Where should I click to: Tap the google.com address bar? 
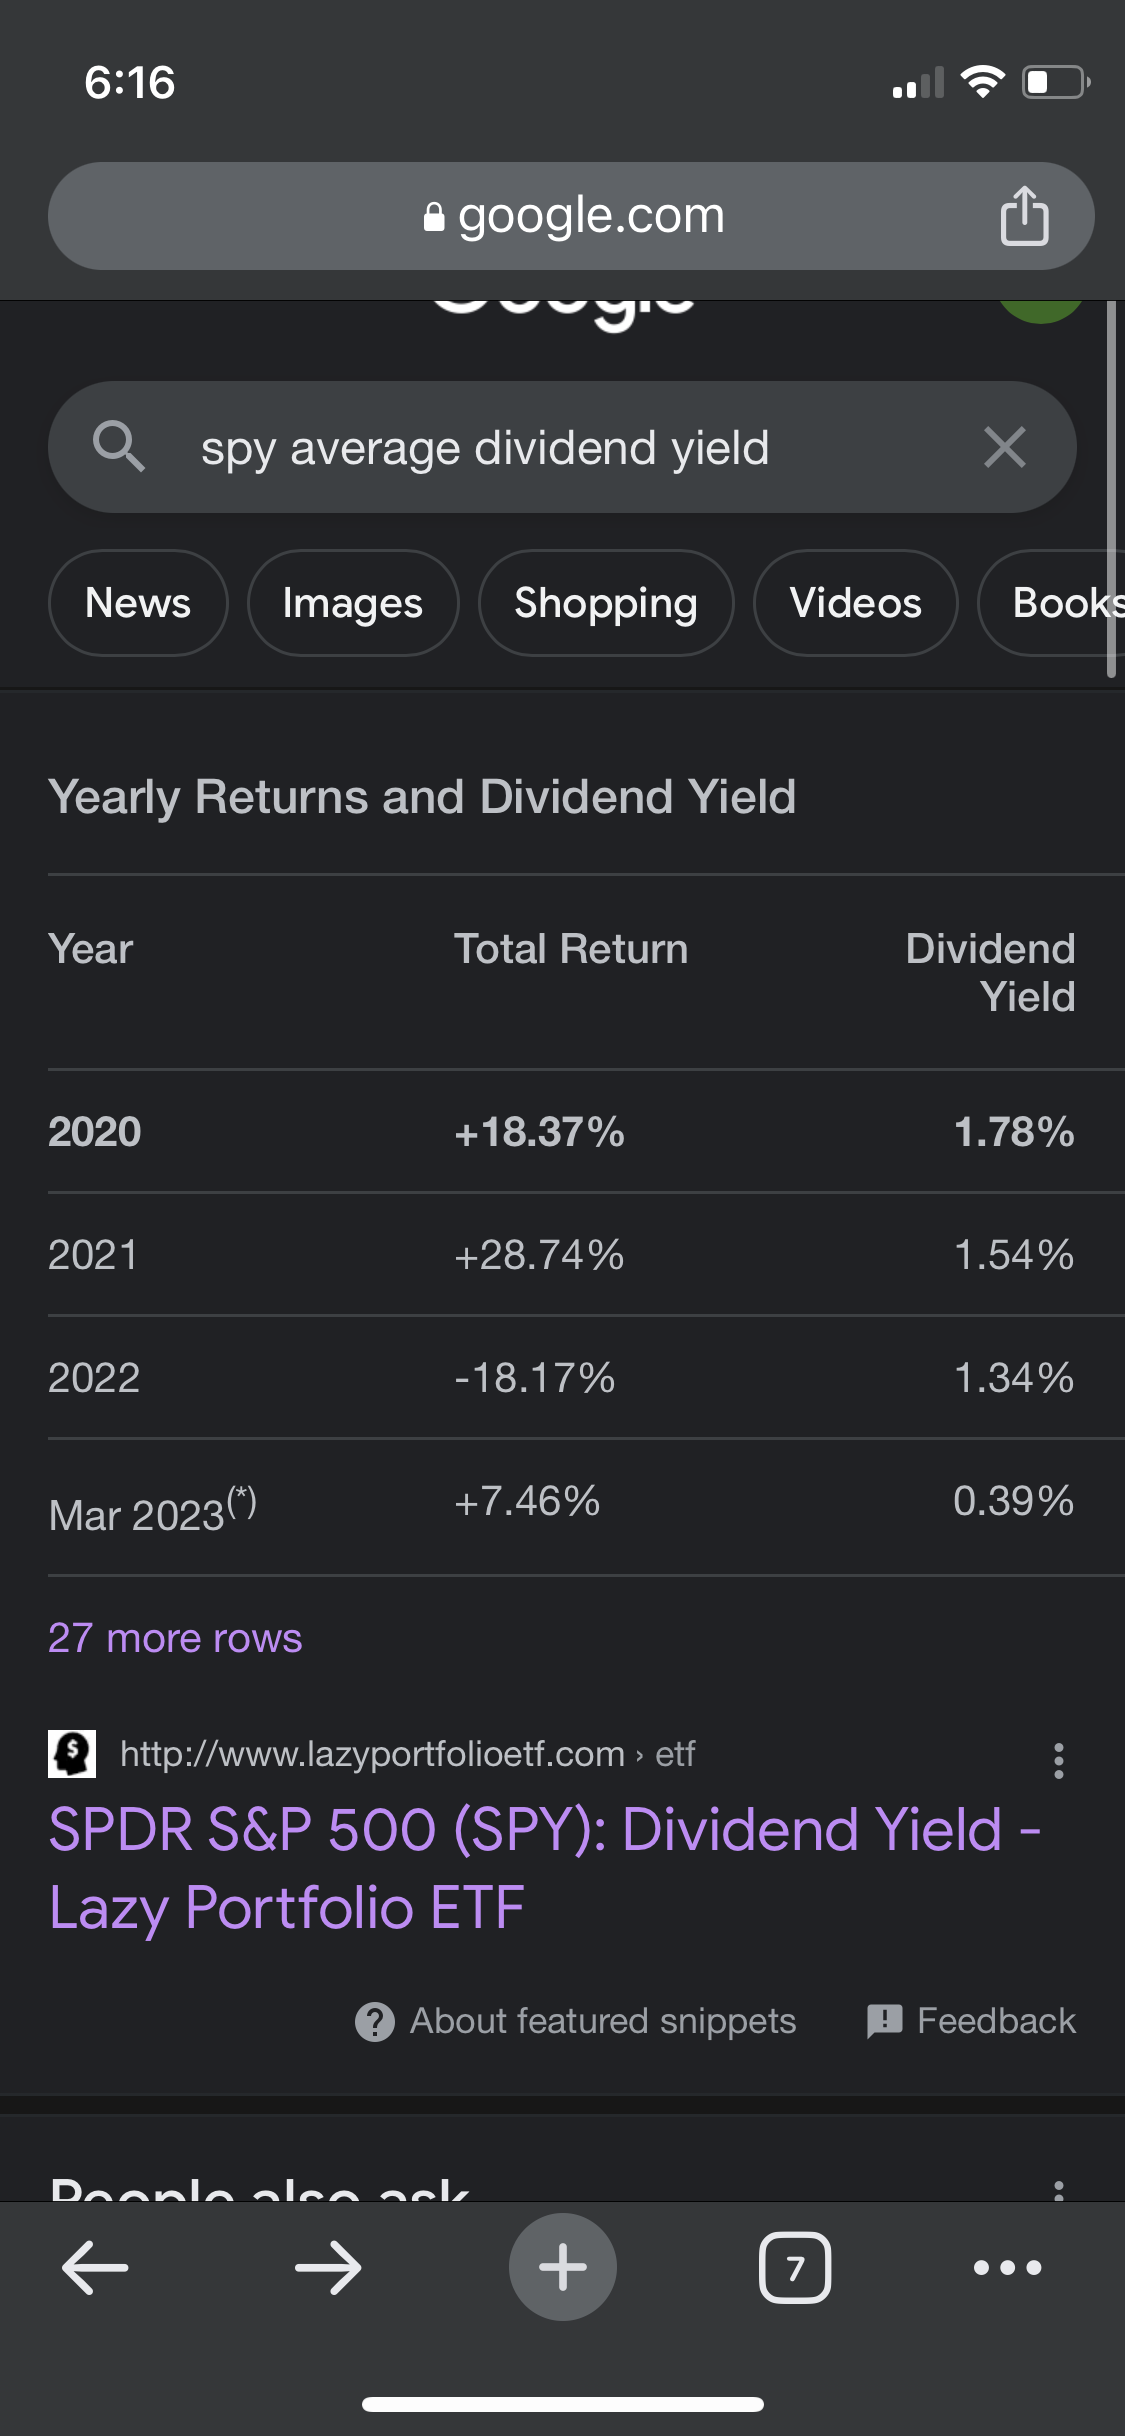pos(571,216)
